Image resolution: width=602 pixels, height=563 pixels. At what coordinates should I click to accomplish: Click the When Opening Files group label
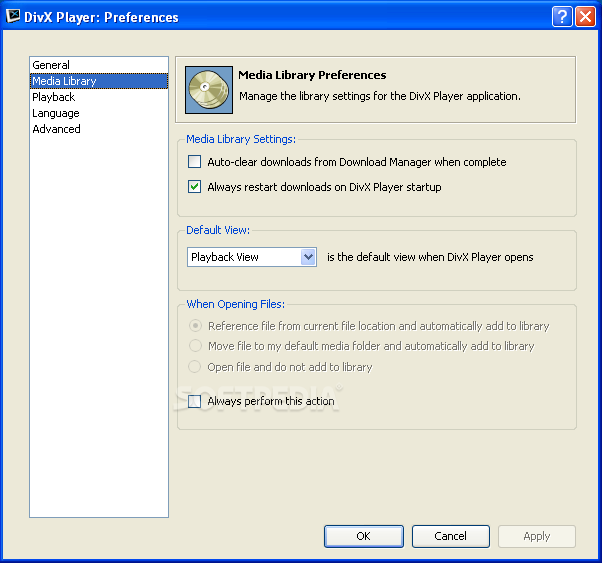pyautogui.click(x=236, y=304)
